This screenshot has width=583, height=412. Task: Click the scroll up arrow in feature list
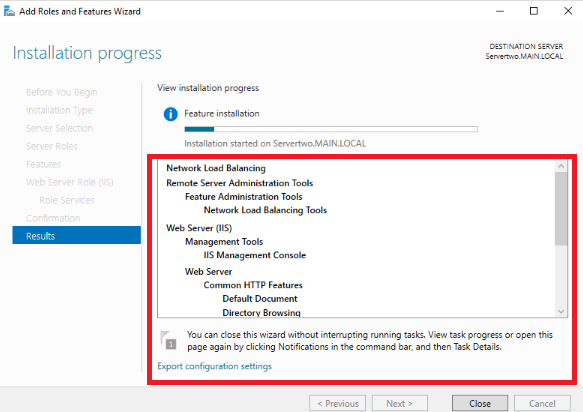point(561,166)
